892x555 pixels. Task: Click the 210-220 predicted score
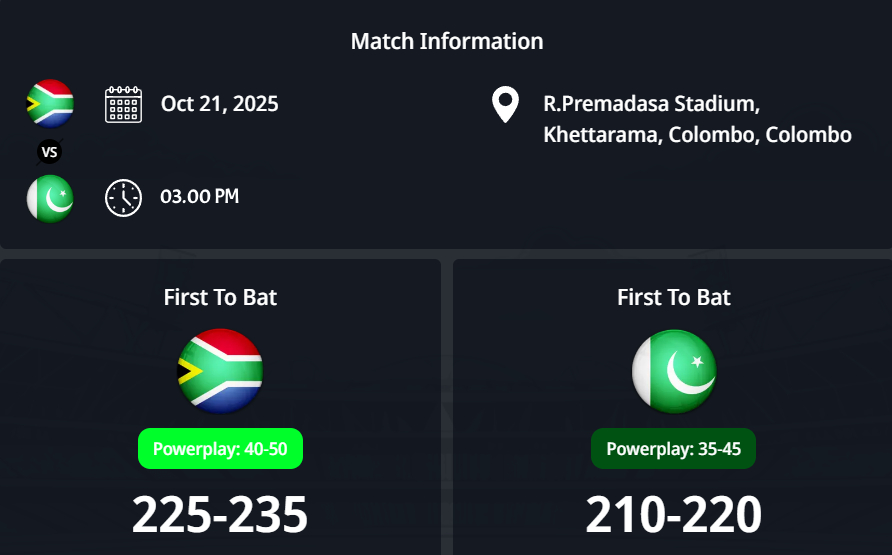(x=674, y=515)
